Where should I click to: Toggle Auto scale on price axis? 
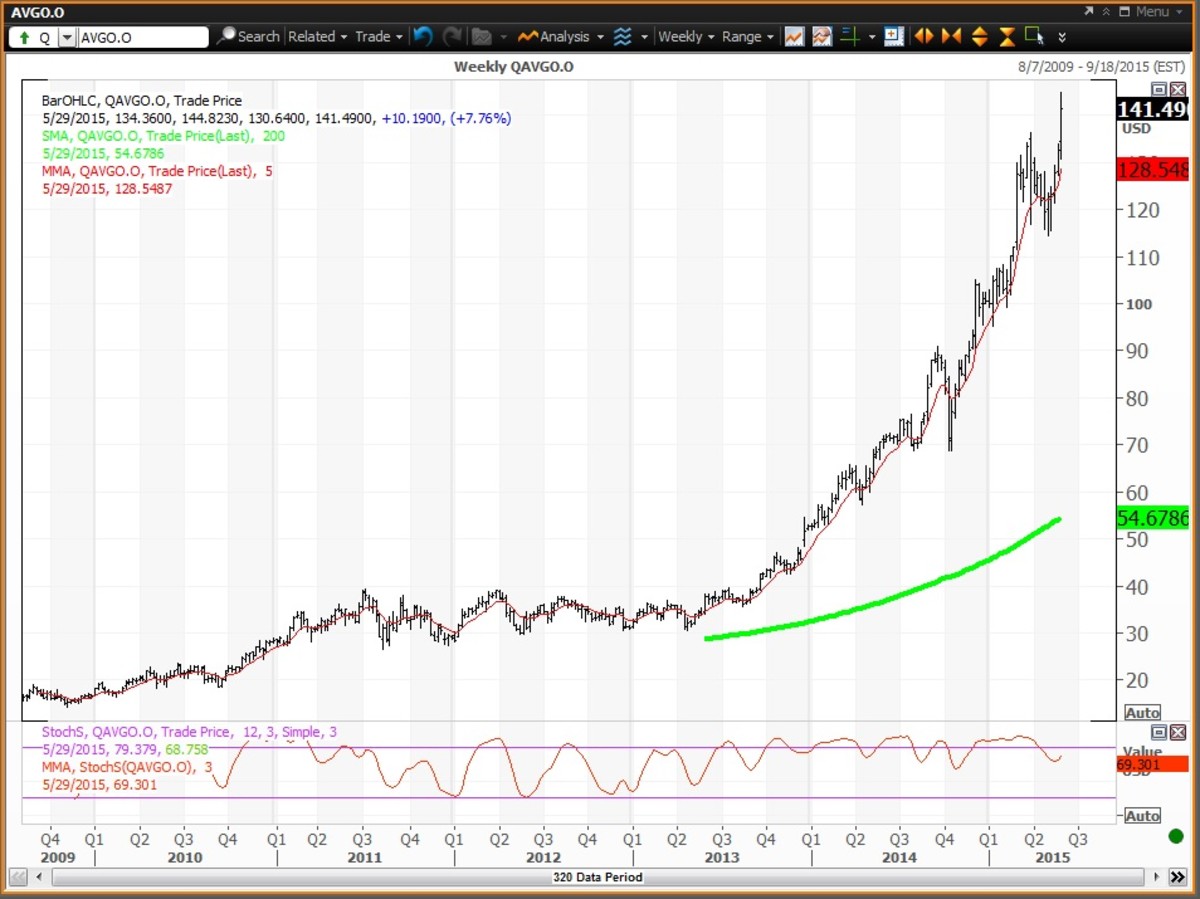pos(1142,713)
